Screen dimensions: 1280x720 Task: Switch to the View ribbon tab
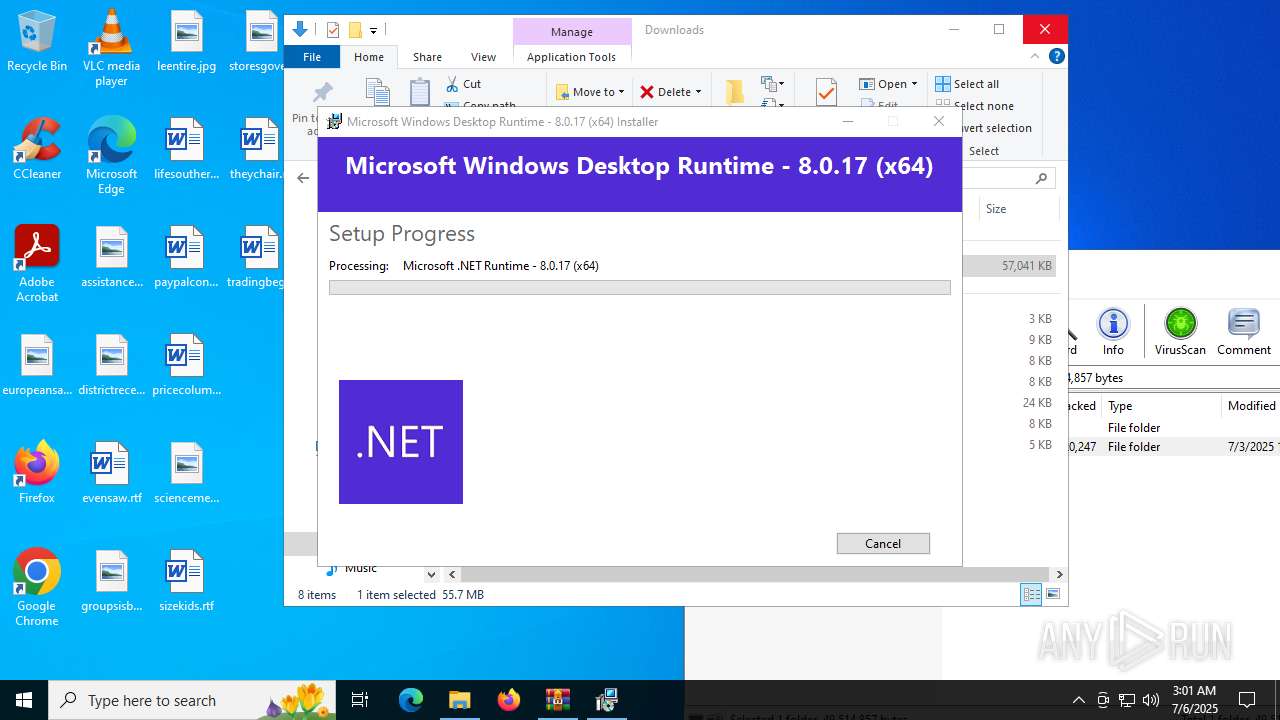(x=483, y=57)
